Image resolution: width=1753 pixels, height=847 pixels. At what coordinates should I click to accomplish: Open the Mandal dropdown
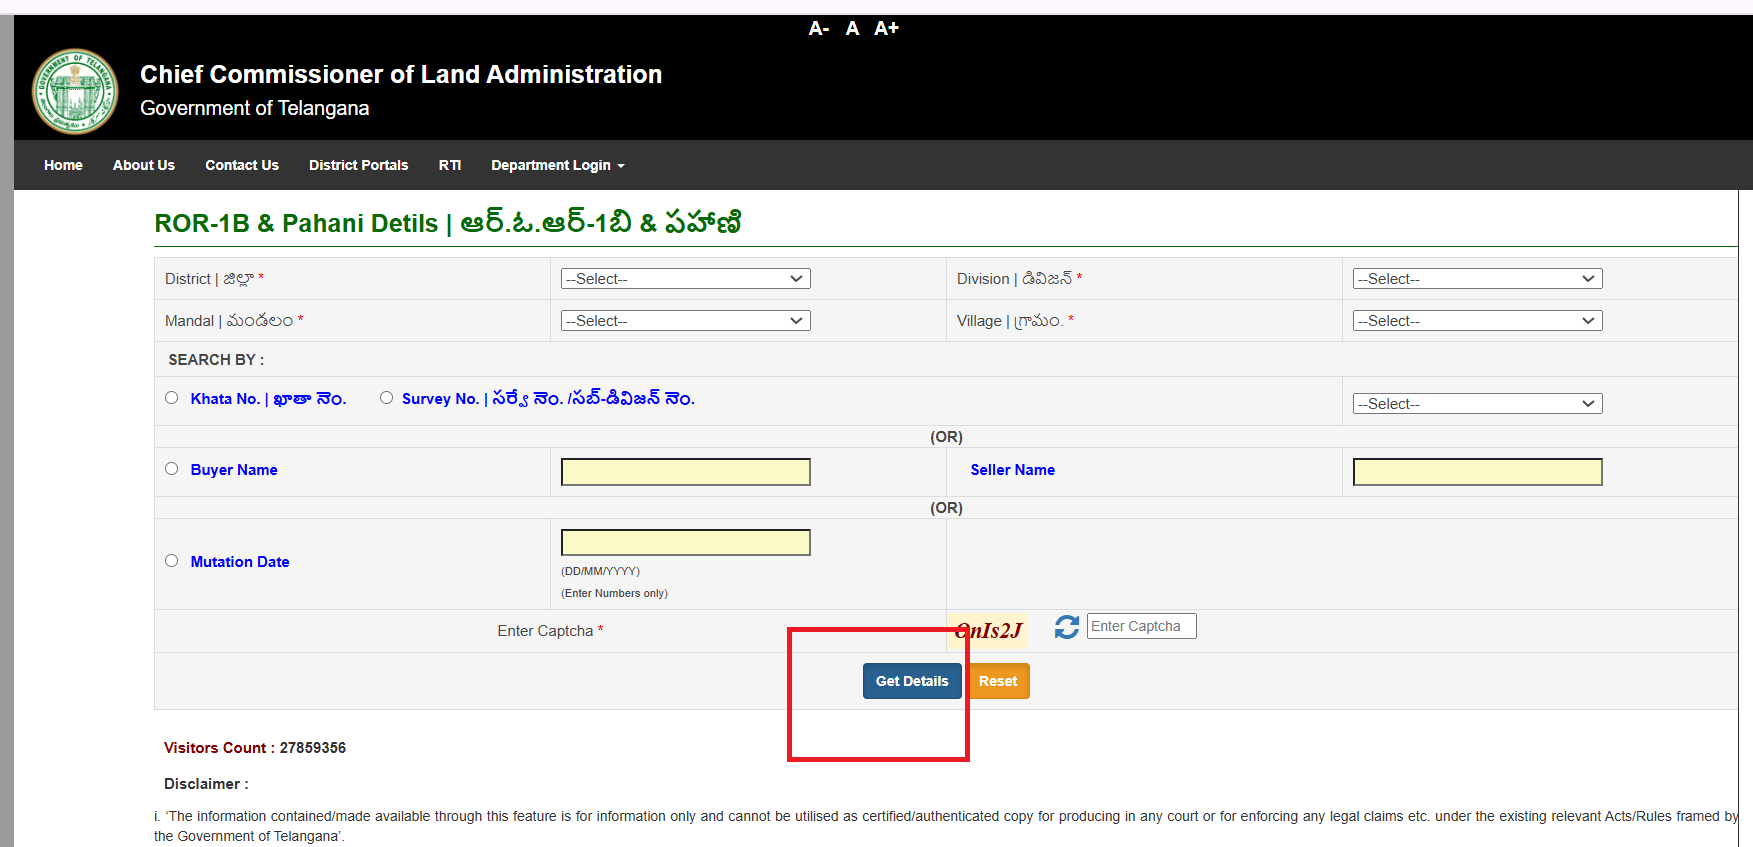685,321
